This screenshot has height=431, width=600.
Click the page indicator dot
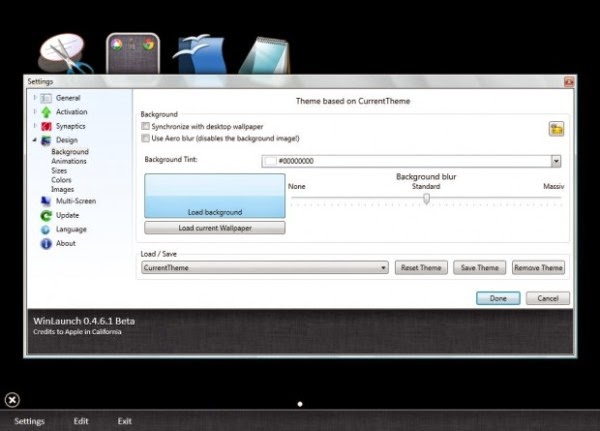(x=300, y=404)
